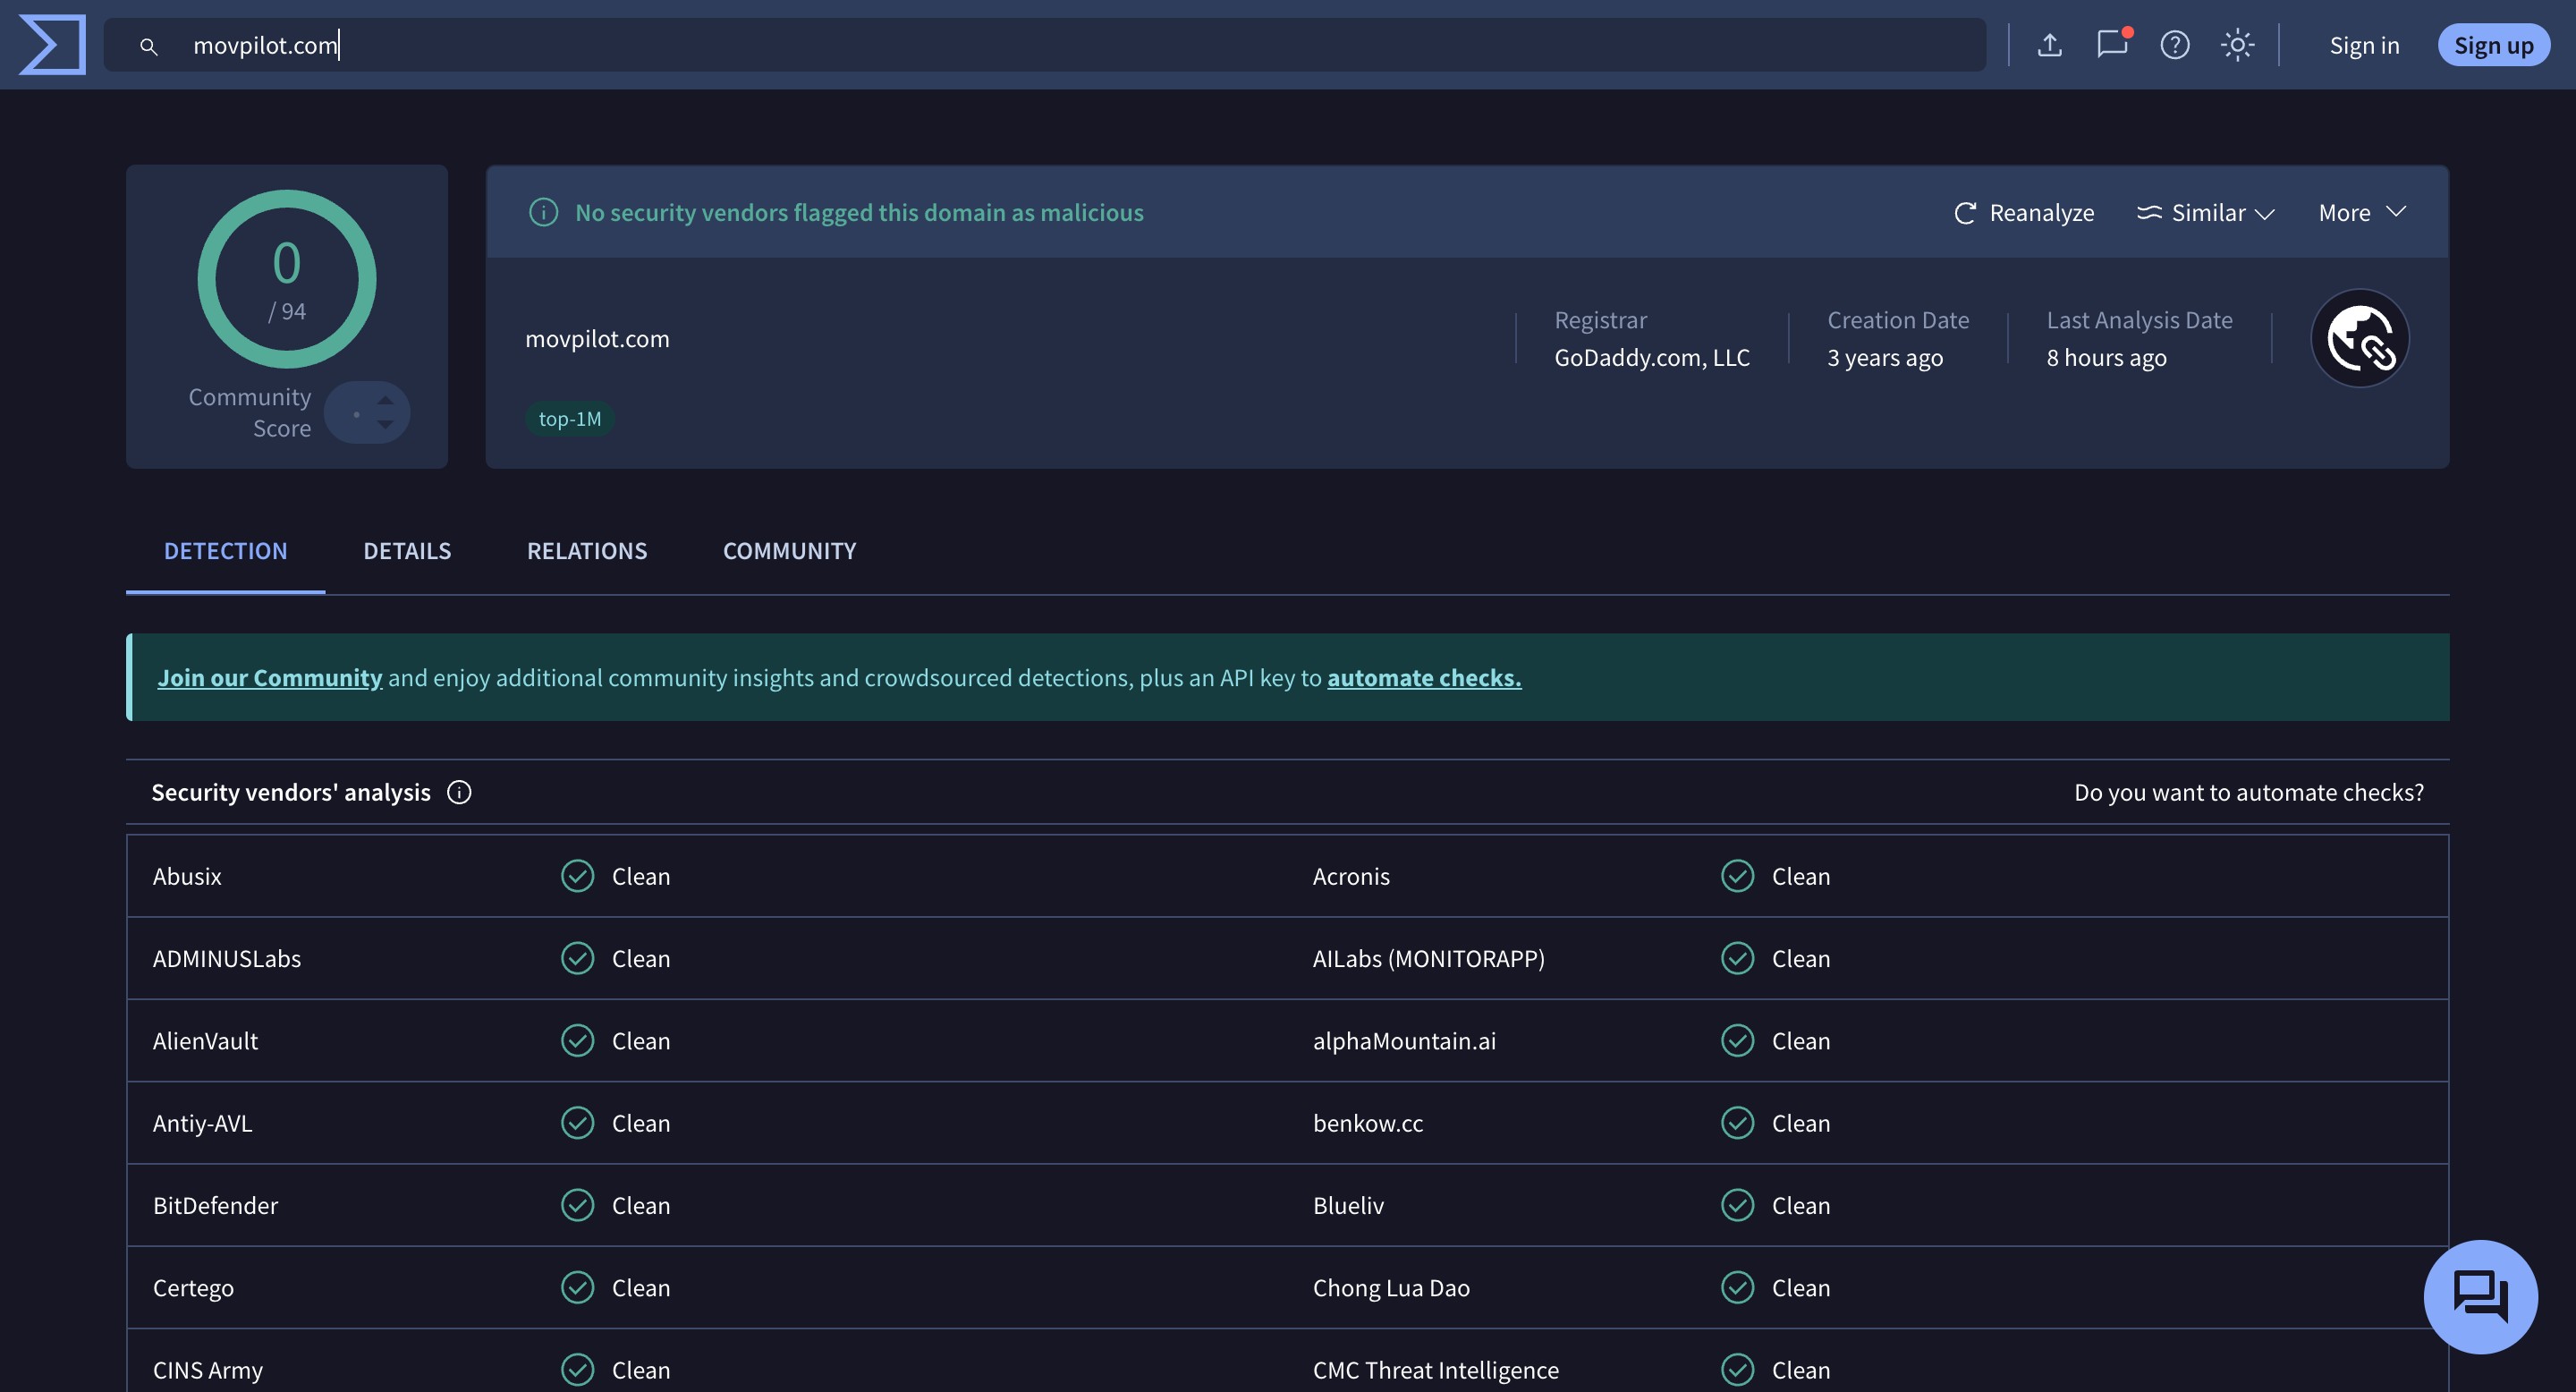Click the AILabs (MONITORAPP) checkmark icon
The image size is (2576, 1392).
click(1737, 958)
